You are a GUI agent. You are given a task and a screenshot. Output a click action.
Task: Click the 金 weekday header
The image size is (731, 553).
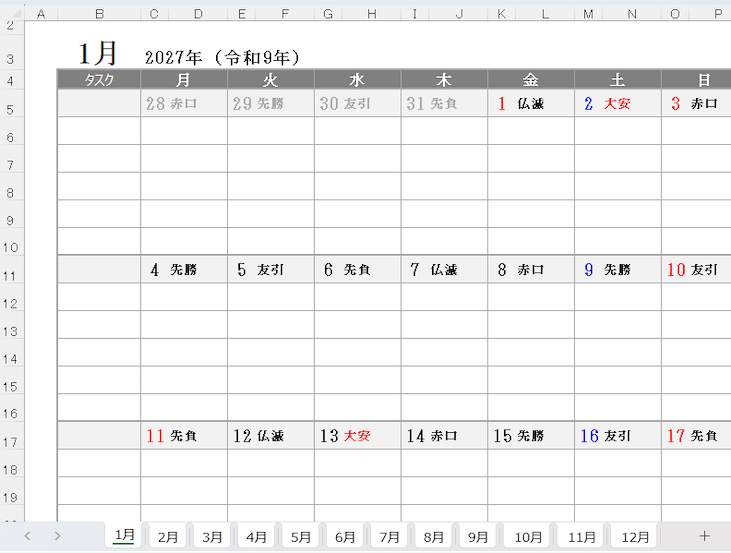click(531, 80)
